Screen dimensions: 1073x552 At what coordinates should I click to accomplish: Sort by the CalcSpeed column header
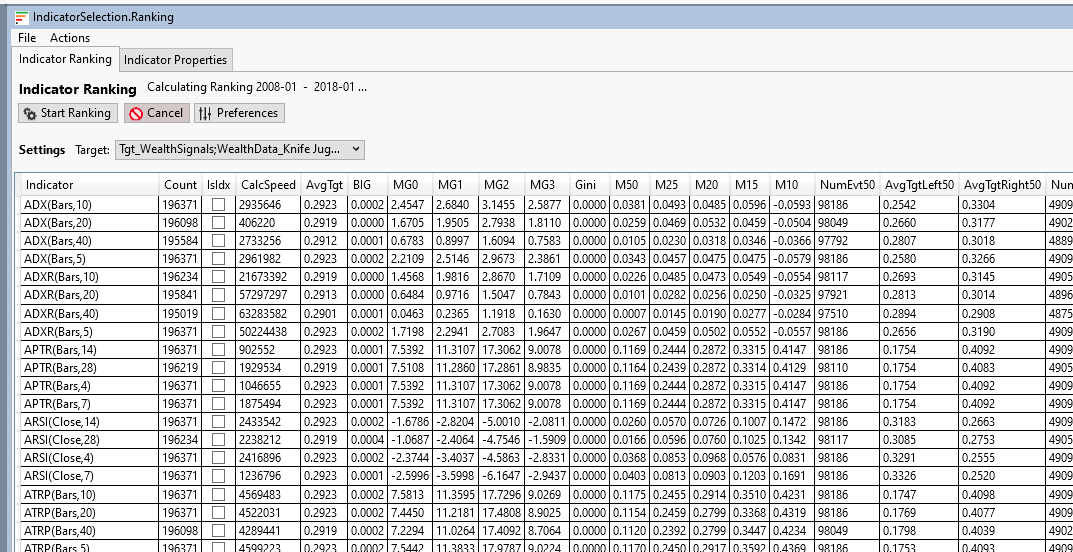[x=268, y=185]
